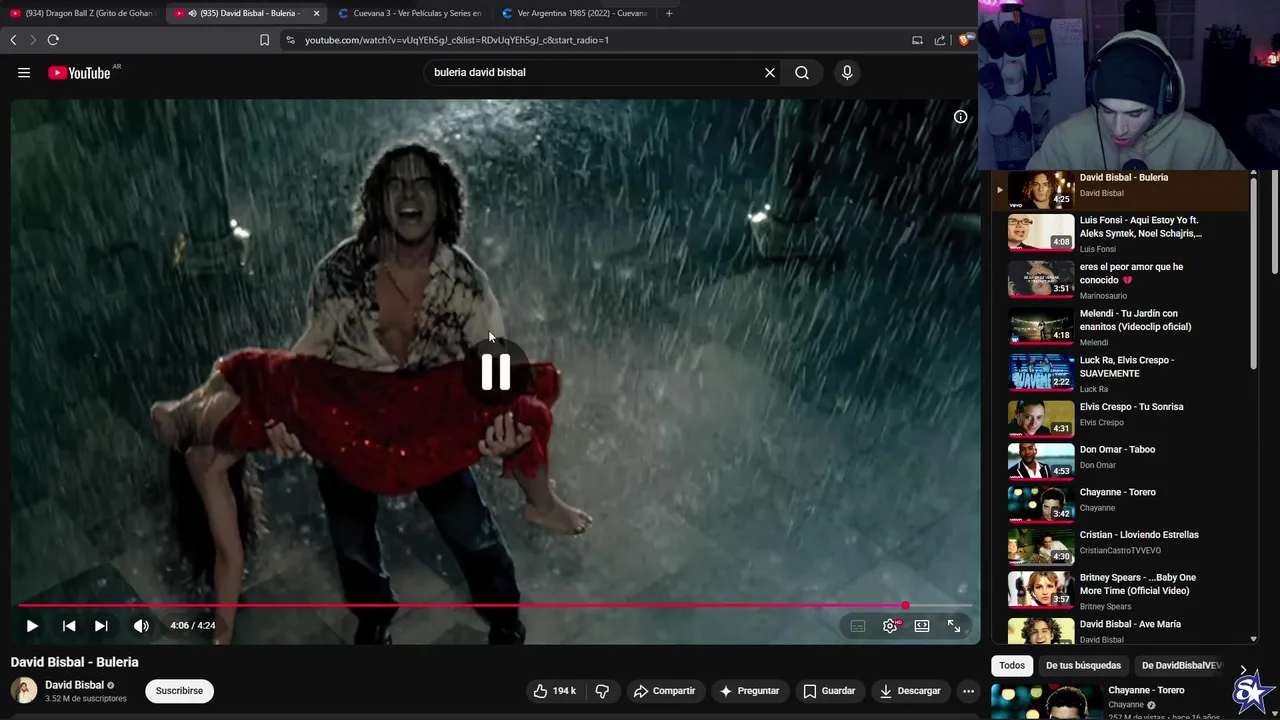This screenshot has width=1280, height=720.
Task: Open David Bisbal channel avatar
Action: [24, 690]
